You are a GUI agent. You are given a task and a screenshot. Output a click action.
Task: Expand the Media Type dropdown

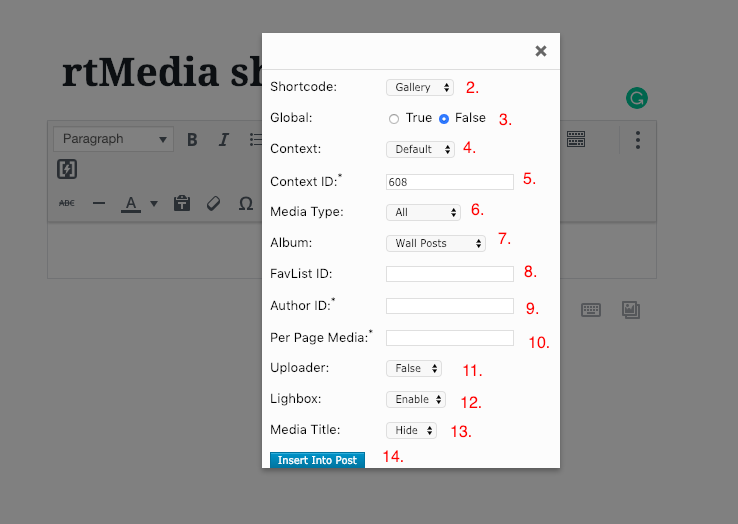click(x=423, y=212)
